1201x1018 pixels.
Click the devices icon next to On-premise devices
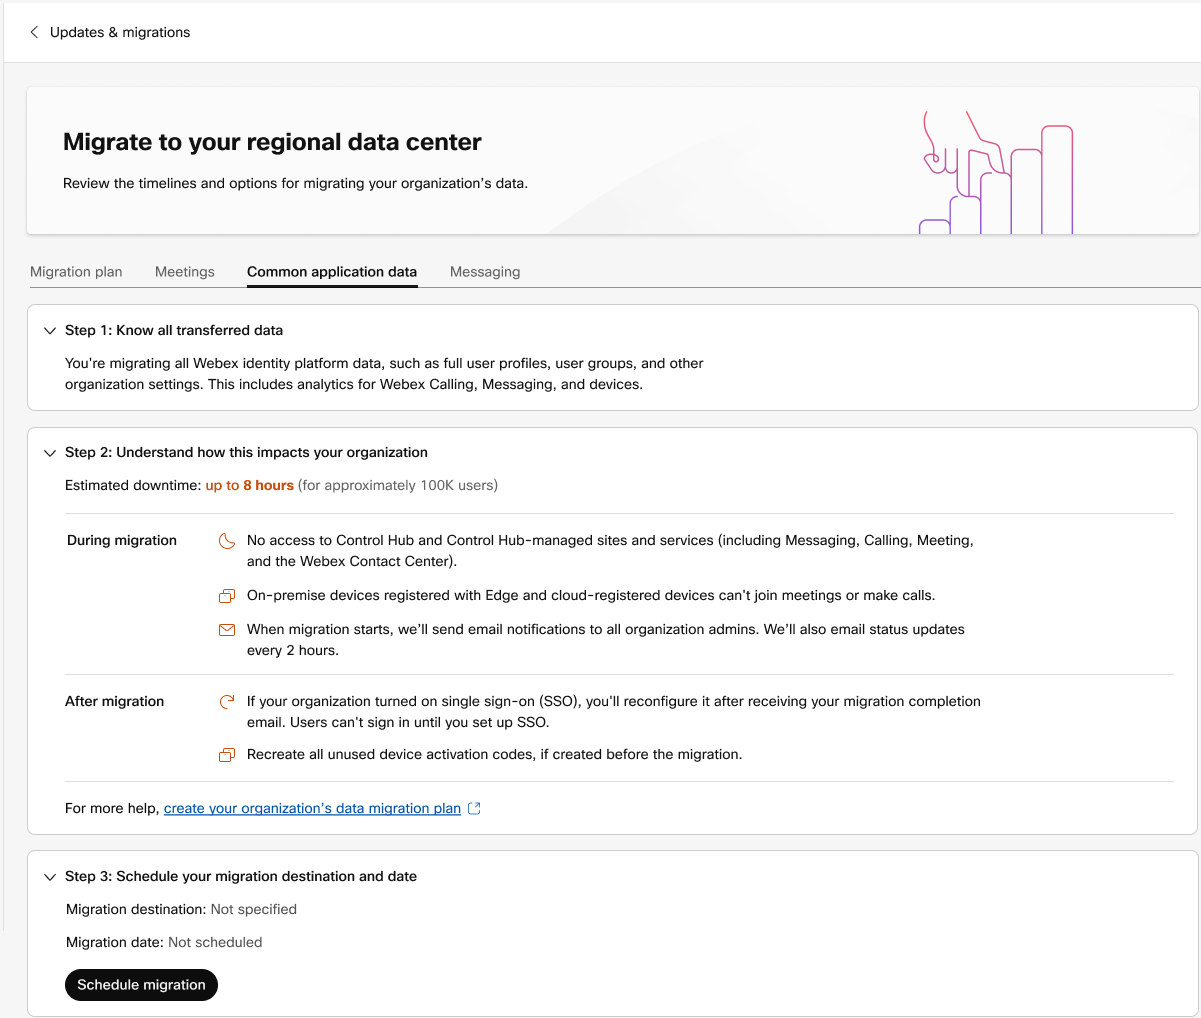point(227,596)
